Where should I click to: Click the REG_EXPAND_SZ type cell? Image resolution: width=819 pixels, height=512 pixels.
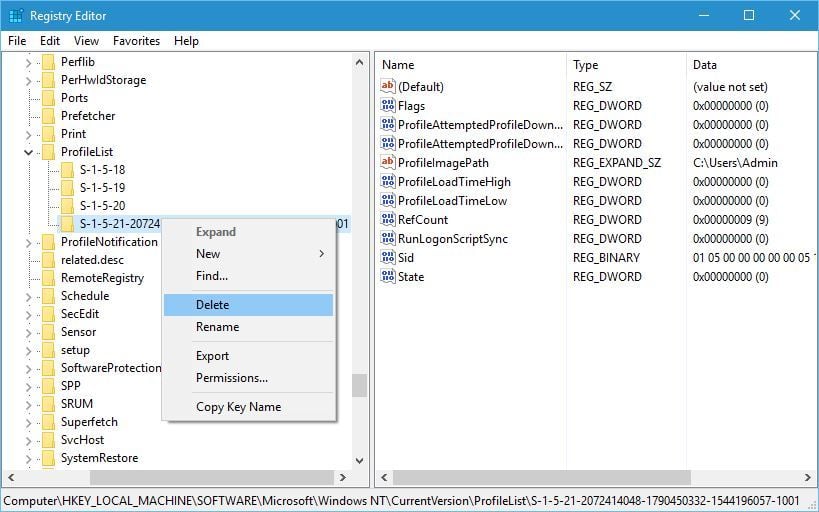(616, 162)
